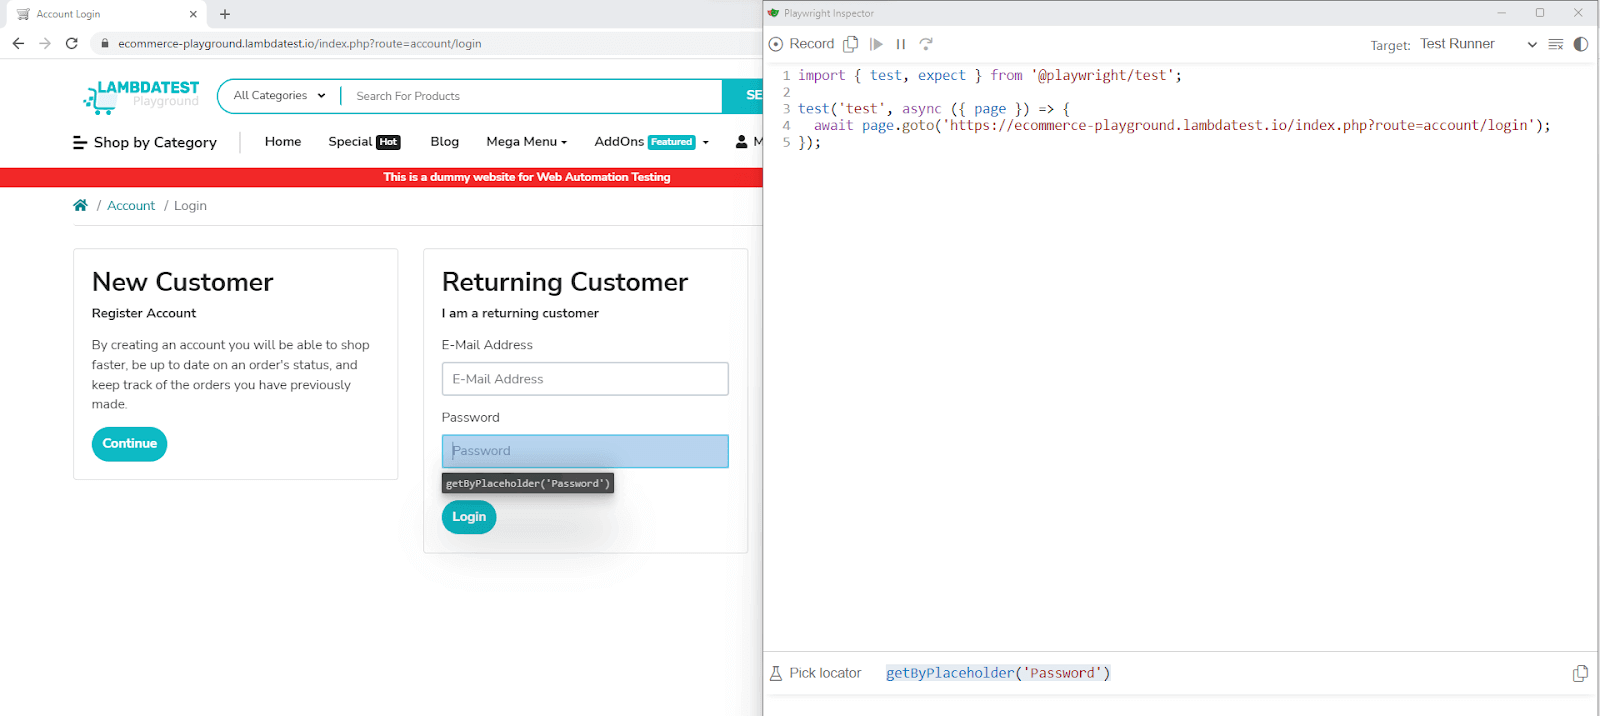Click the Record button in Playwright Inspector
1600x716 pixels.
[801, 44]
